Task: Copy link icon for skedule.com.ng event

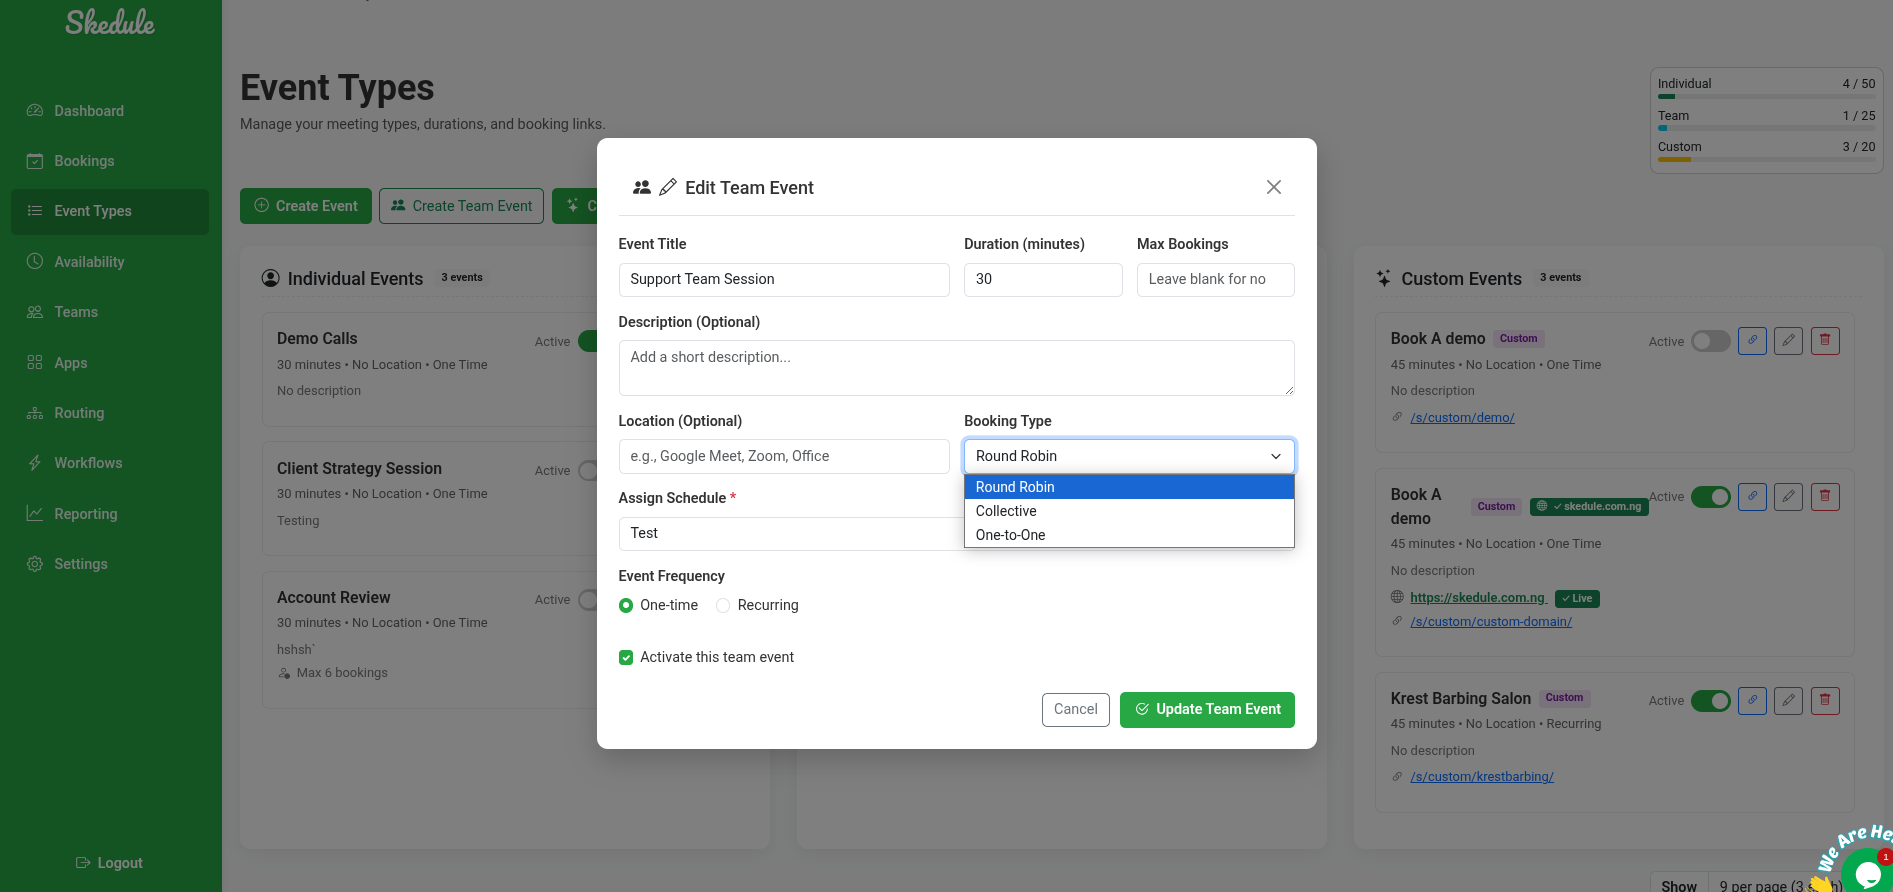Action: [1752, 497]
